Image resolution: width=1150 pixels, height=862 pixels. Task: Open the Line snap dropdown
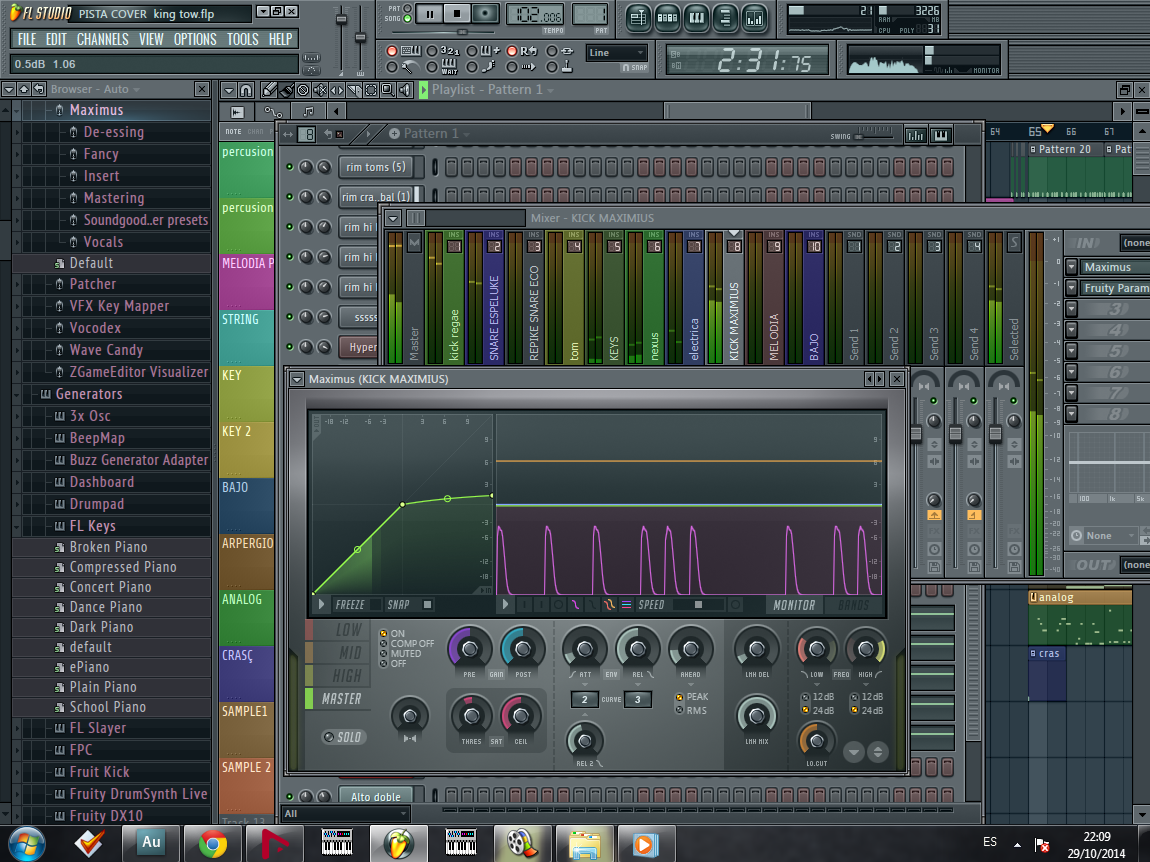tap(616, 53)
